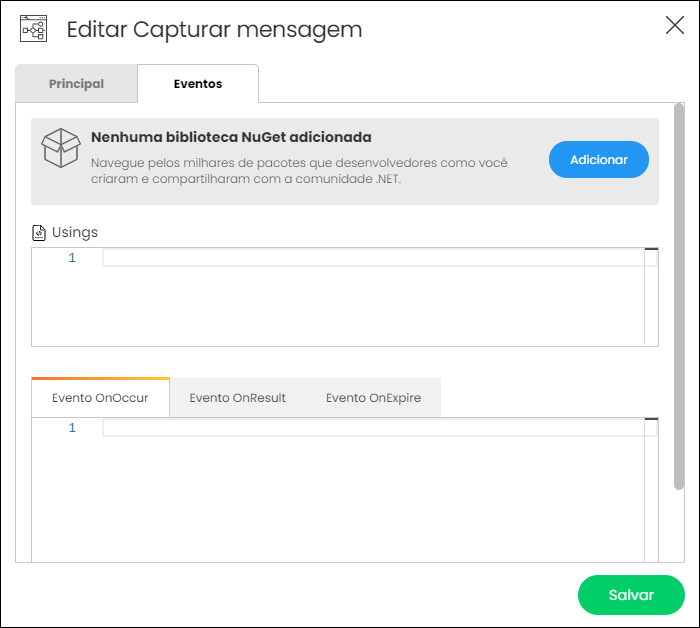700x628 pixels.
Task: Open the Evento OnOccur tab
Action: click(x=100, y=398)
